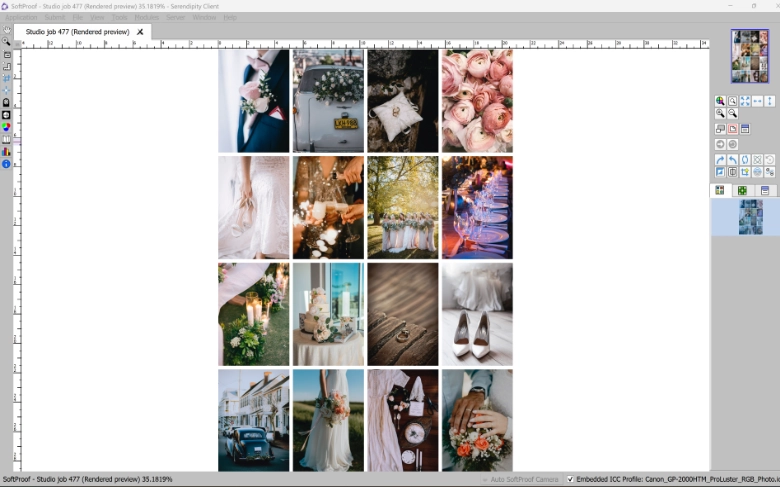Select the crop tool in left toolbar
The image size is (780, 487).
7,66
